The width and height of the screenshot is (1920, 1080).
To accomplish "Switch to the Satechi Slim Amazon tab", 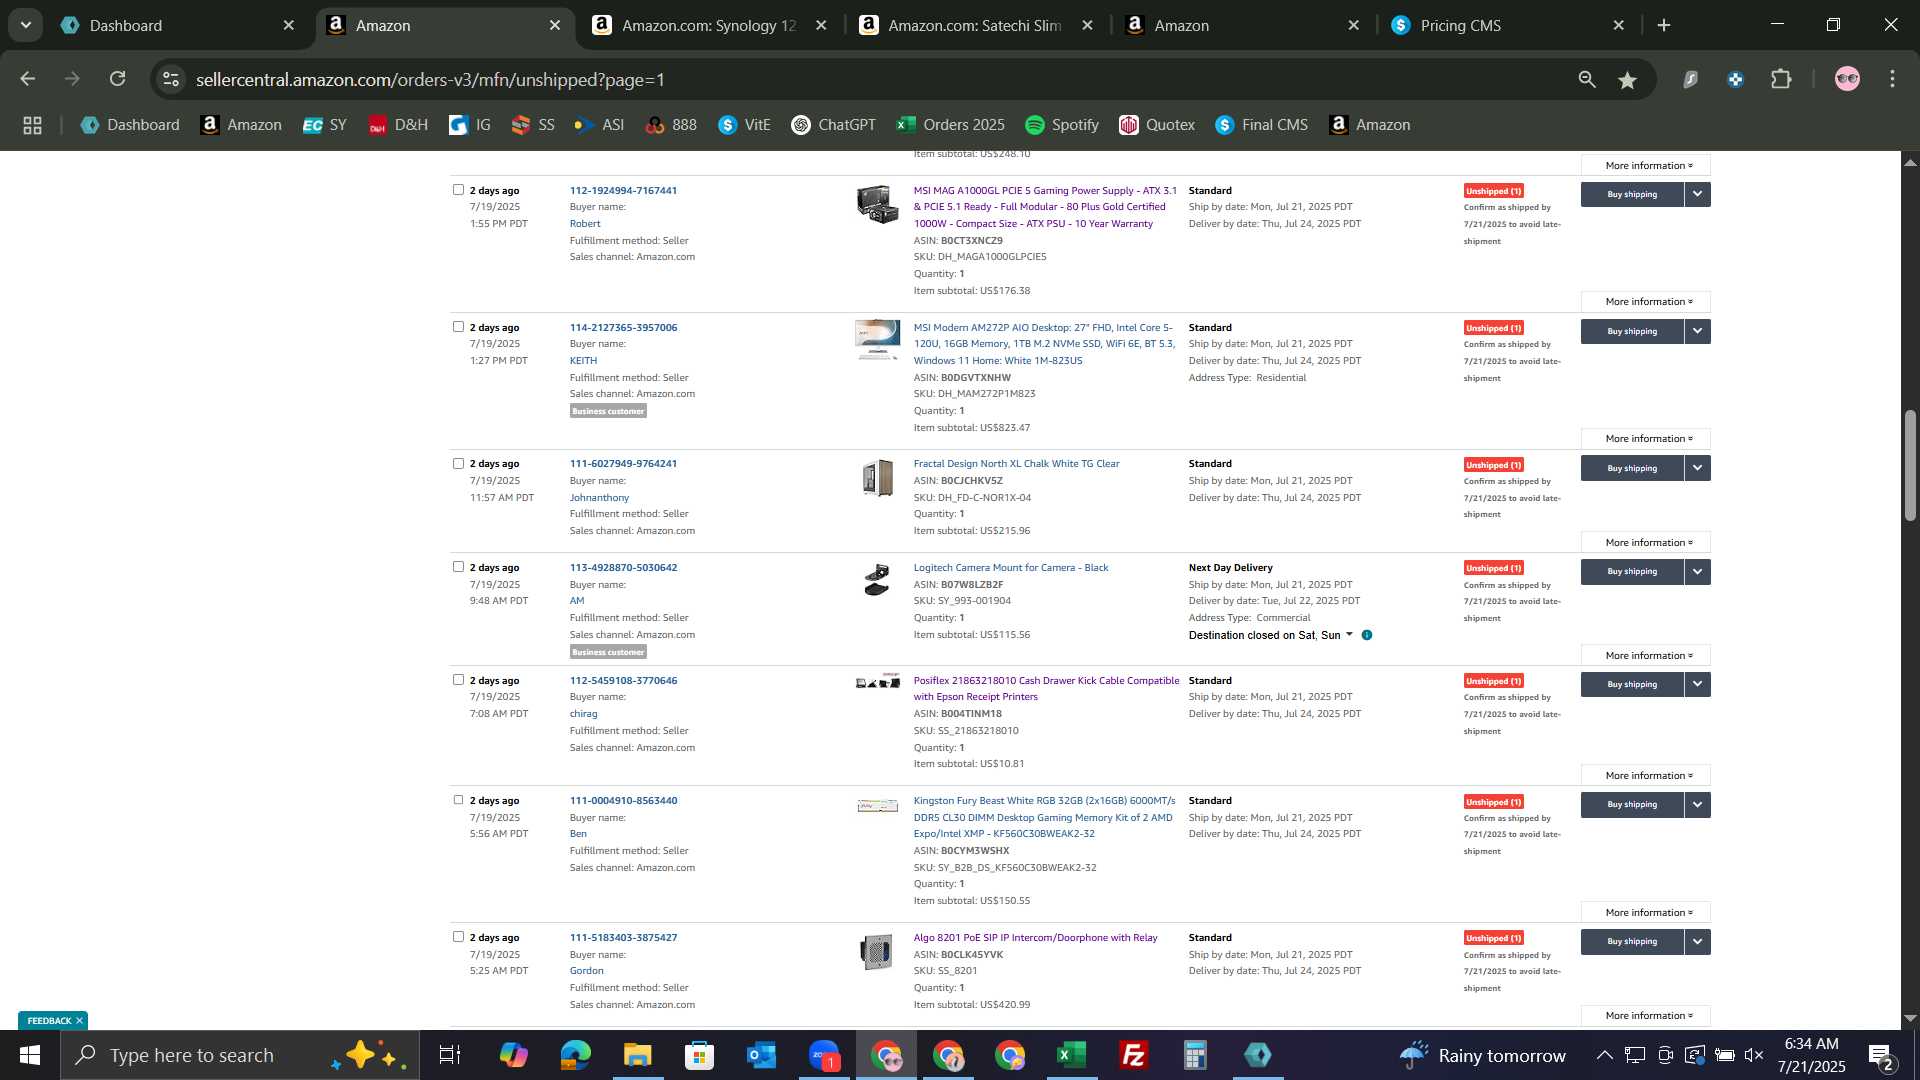I will coord(975,25).
